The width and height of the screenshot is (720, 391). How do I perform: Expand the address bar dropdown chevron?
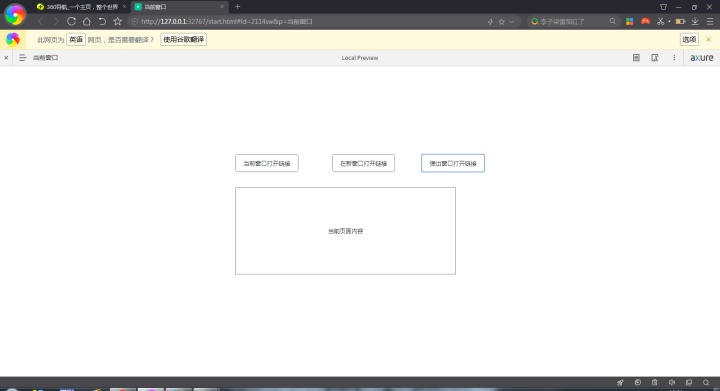pos(512,22)
